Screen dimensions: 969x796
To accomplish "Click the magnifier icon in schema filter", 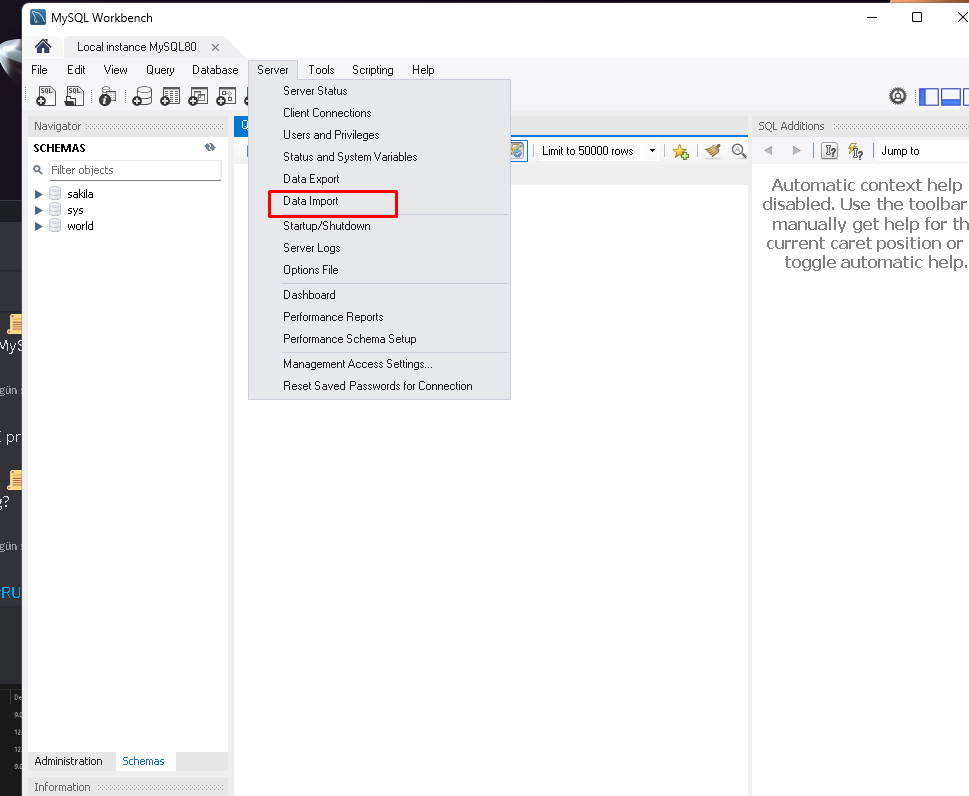I will [x=38, y=169].
